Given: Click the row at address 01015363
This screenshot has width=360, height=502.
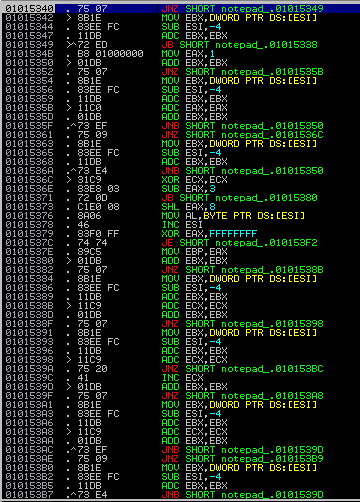Looking at the screenshot, I should 180,143.
